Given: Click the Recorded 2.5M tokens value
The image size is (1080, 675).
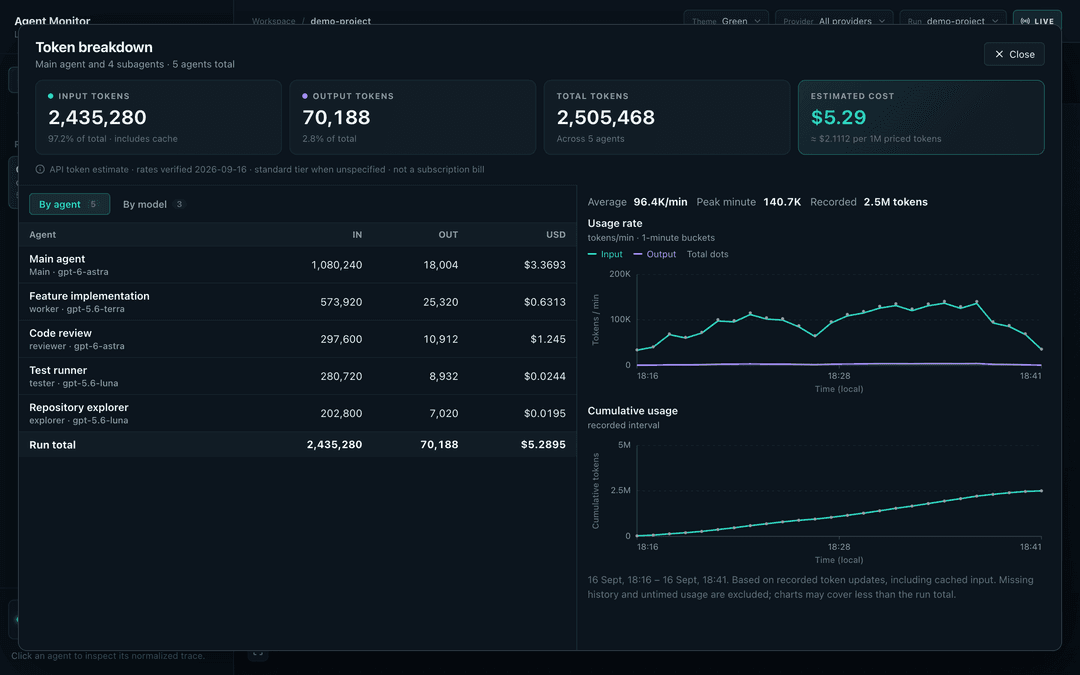Looking at the screenshot, I should (895, 202).
